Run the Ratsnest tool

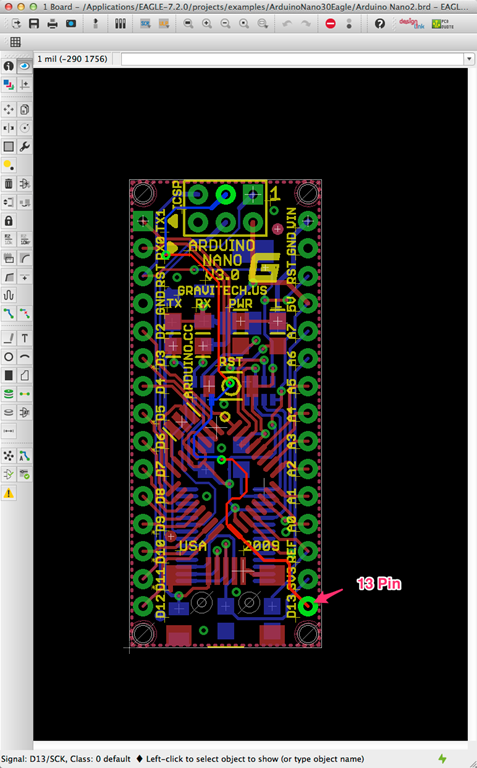9,456
